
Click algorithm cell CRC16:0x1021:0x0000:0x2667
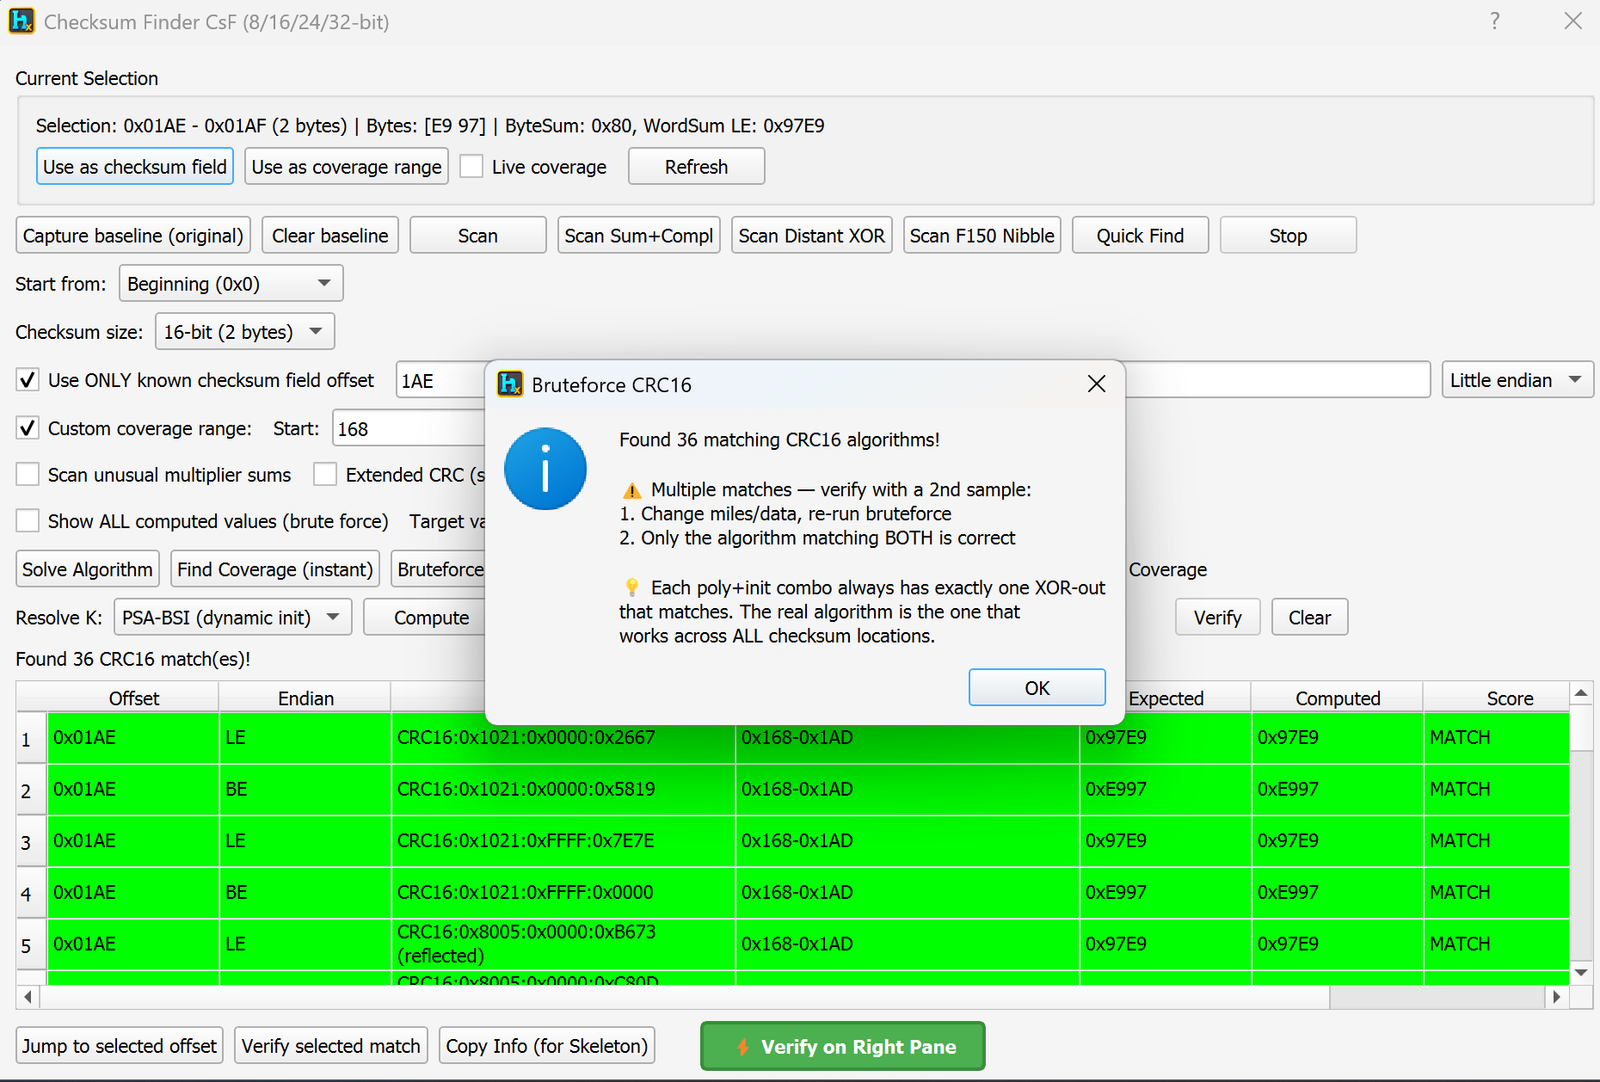pyautogui.click(x=563, y=737)
